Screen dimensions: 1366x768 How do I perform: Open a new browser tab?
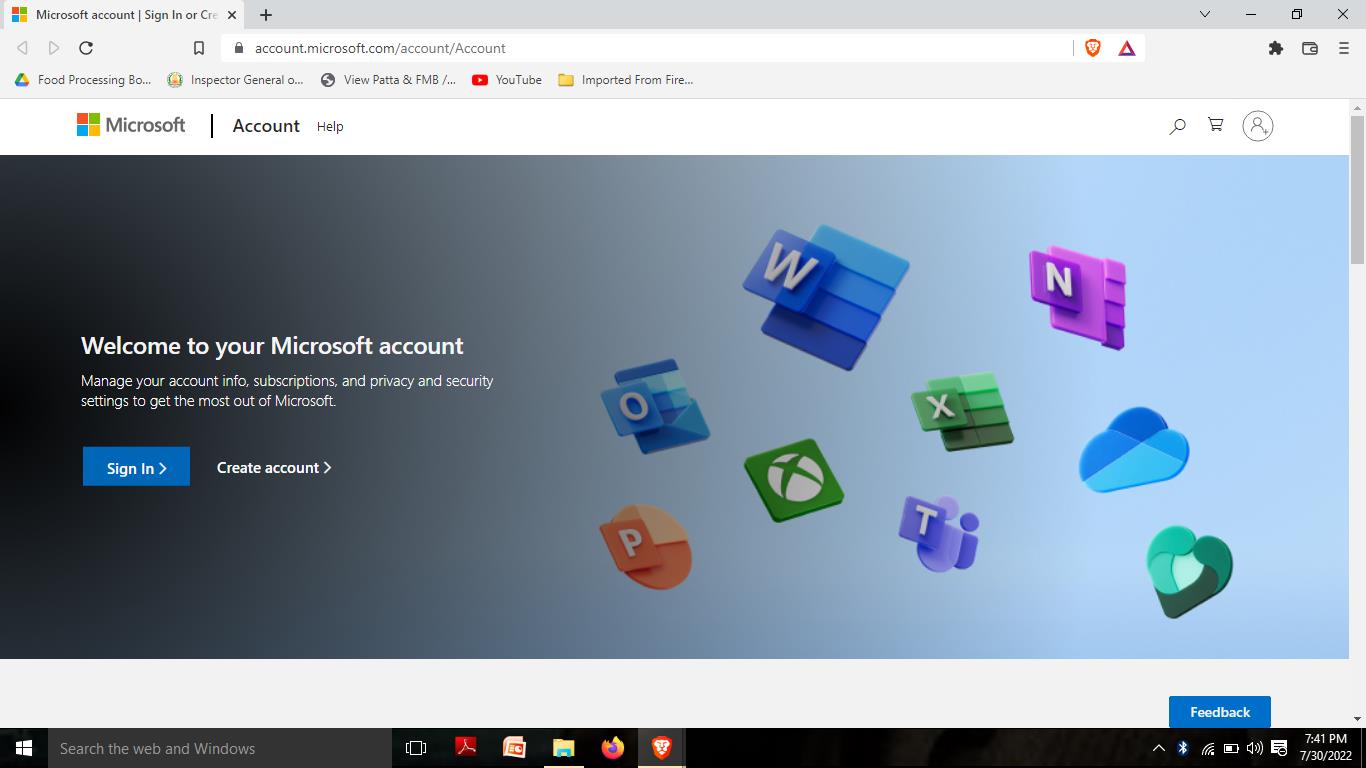[x=266, y=15]
